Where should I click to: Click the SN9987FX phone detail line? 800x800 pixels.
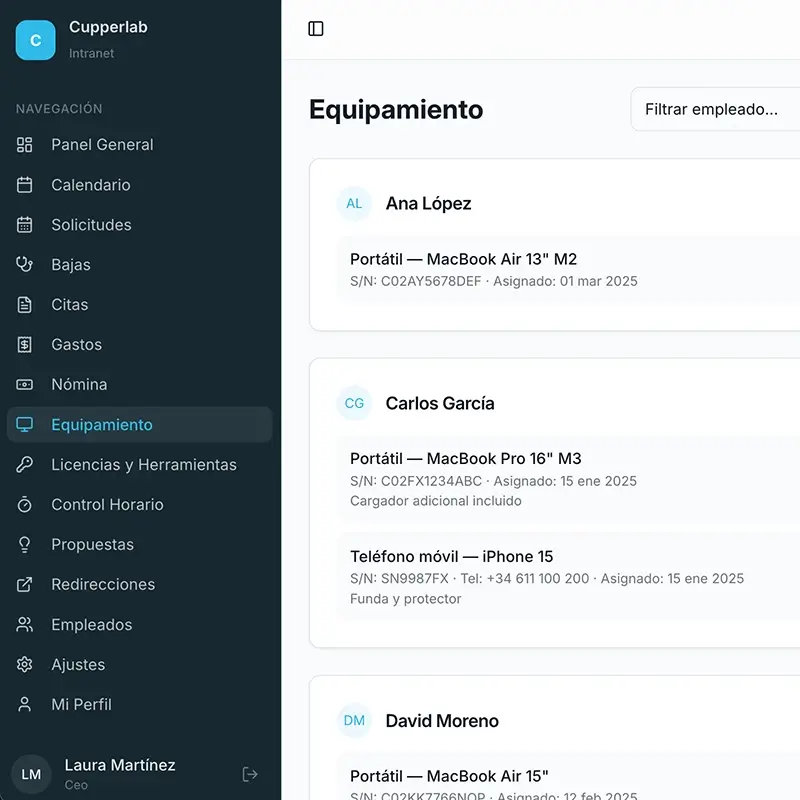[547, 579]
